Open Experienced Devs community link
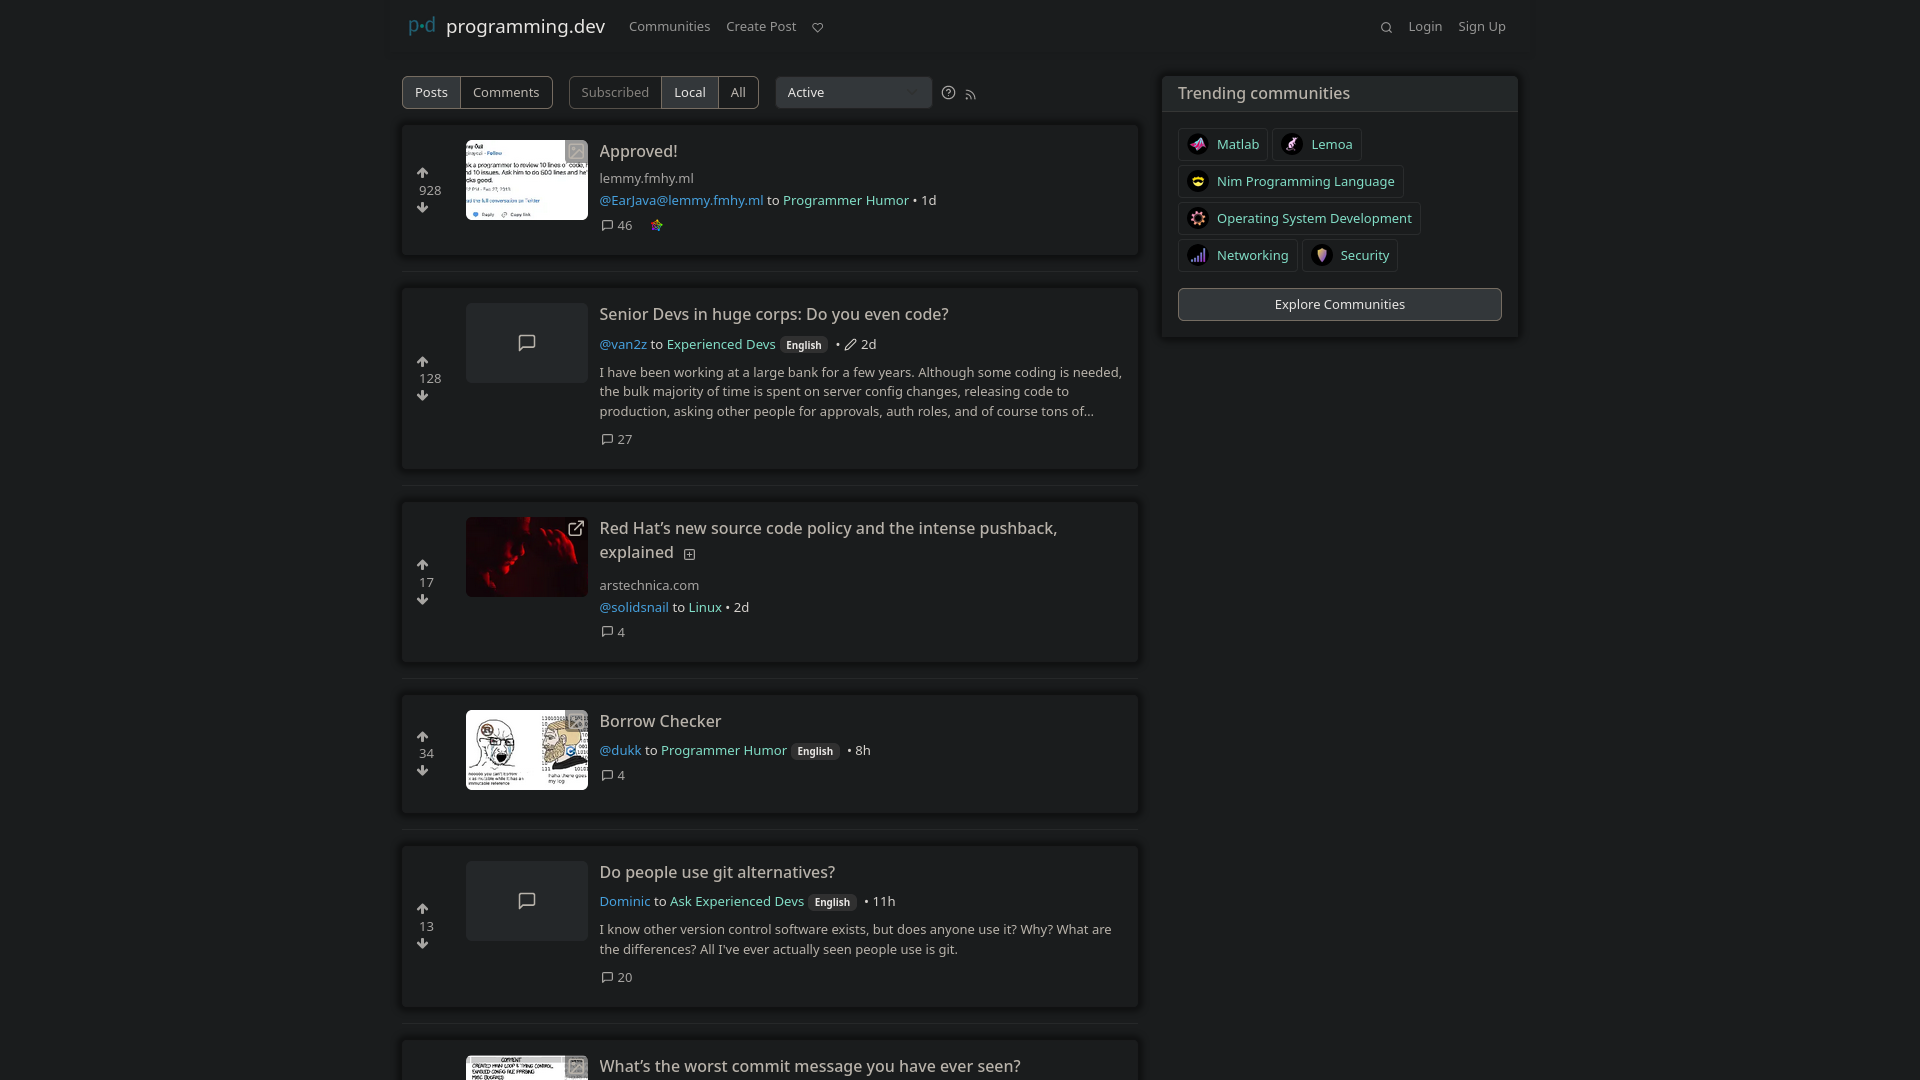 click(721, 345)
